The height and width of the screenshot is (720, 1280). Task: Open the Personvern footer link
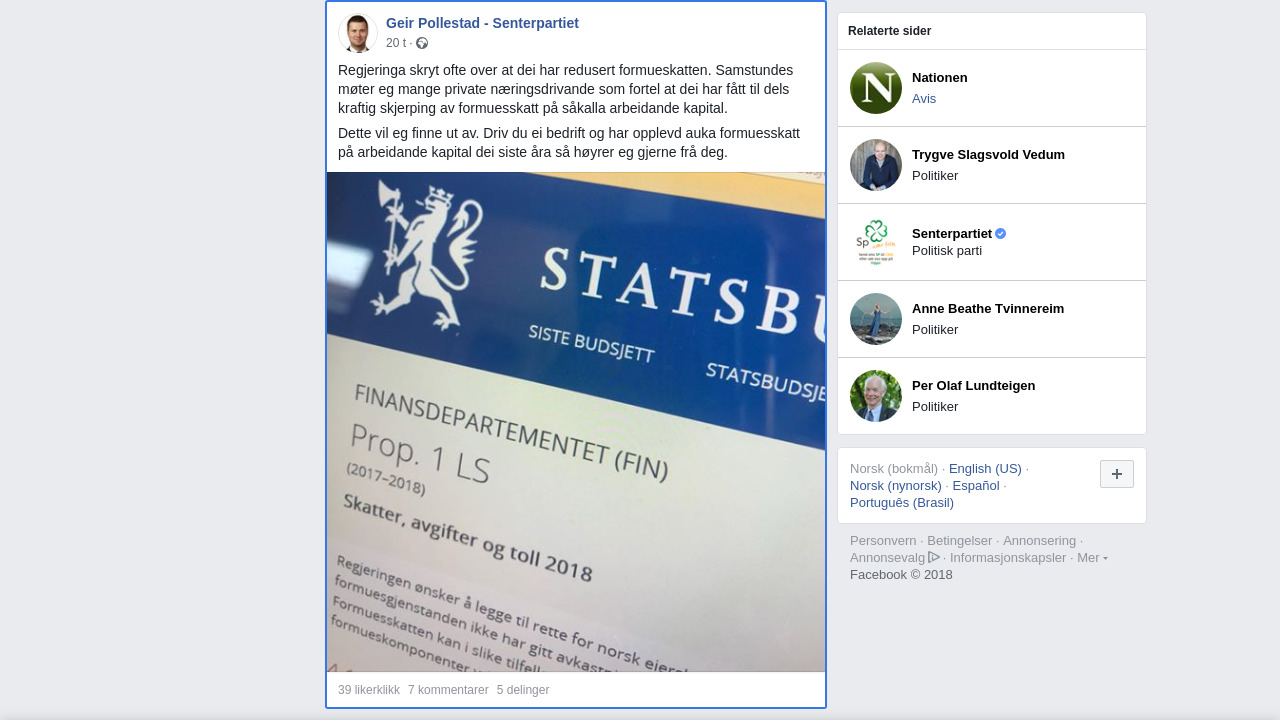coord(883,541)
